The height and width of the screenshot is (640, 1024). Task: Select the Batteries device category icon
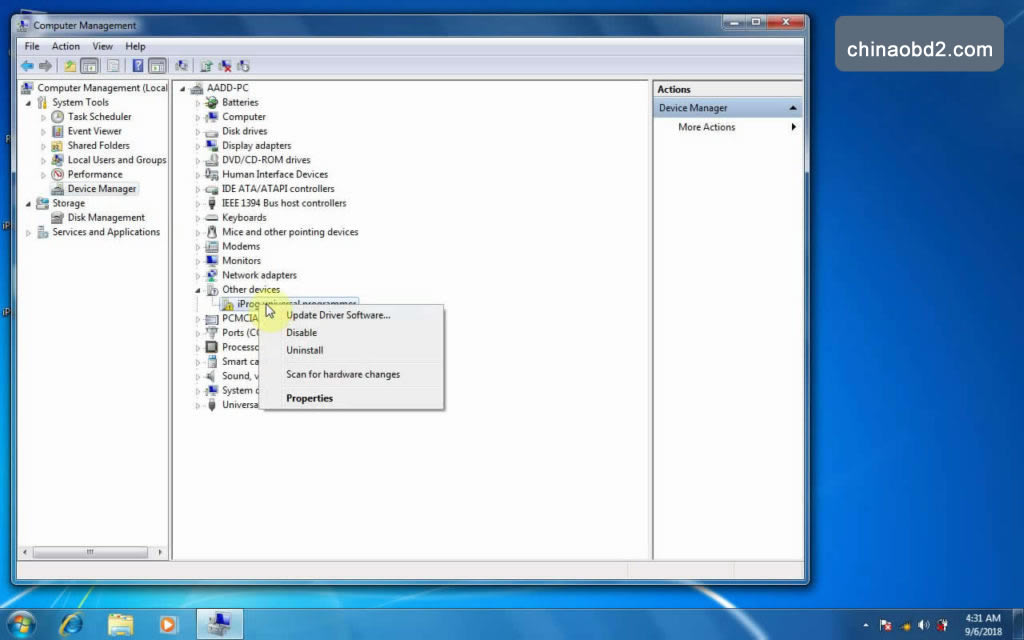pos(212,102)
